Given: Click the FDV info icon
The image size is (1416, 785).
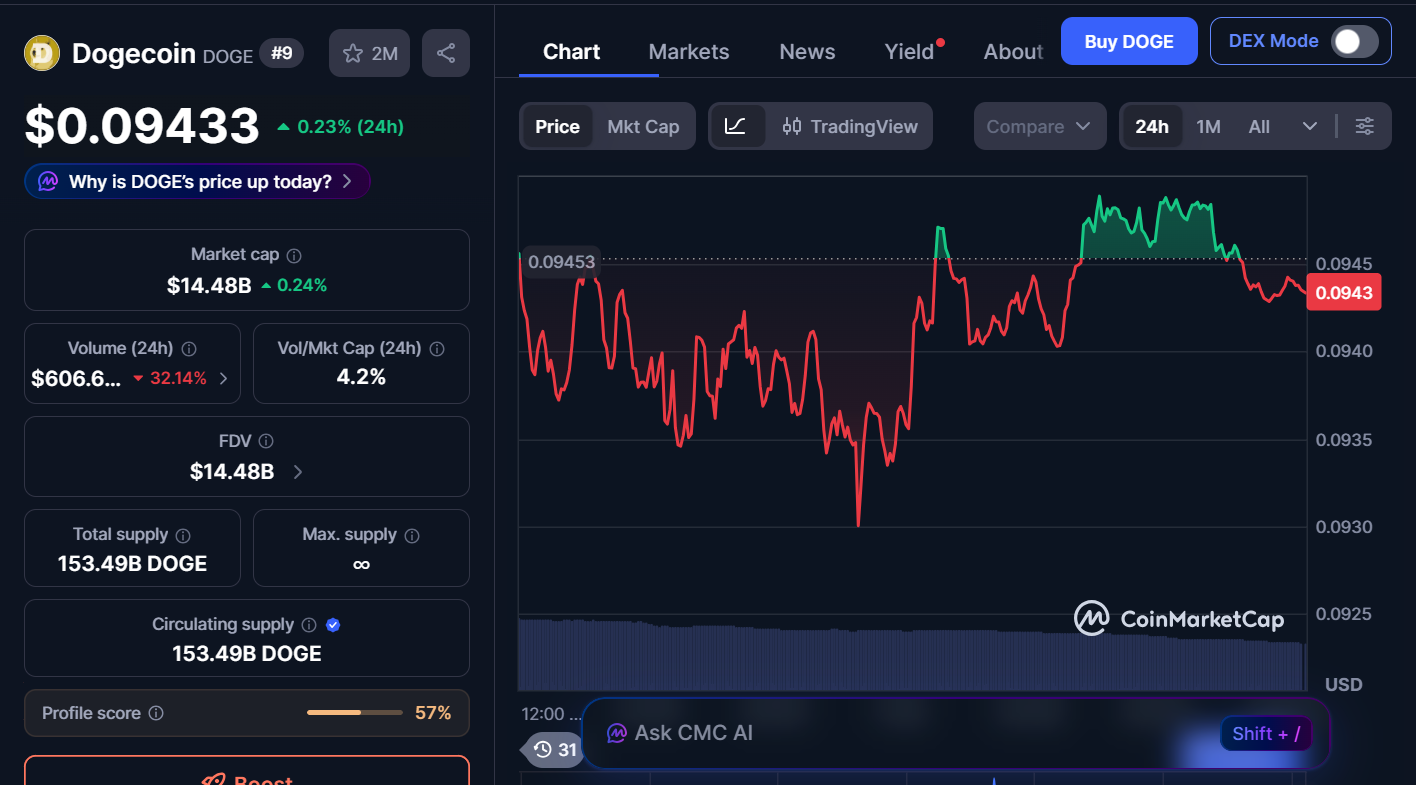Looking at the screenshot, I should point(266,441).
